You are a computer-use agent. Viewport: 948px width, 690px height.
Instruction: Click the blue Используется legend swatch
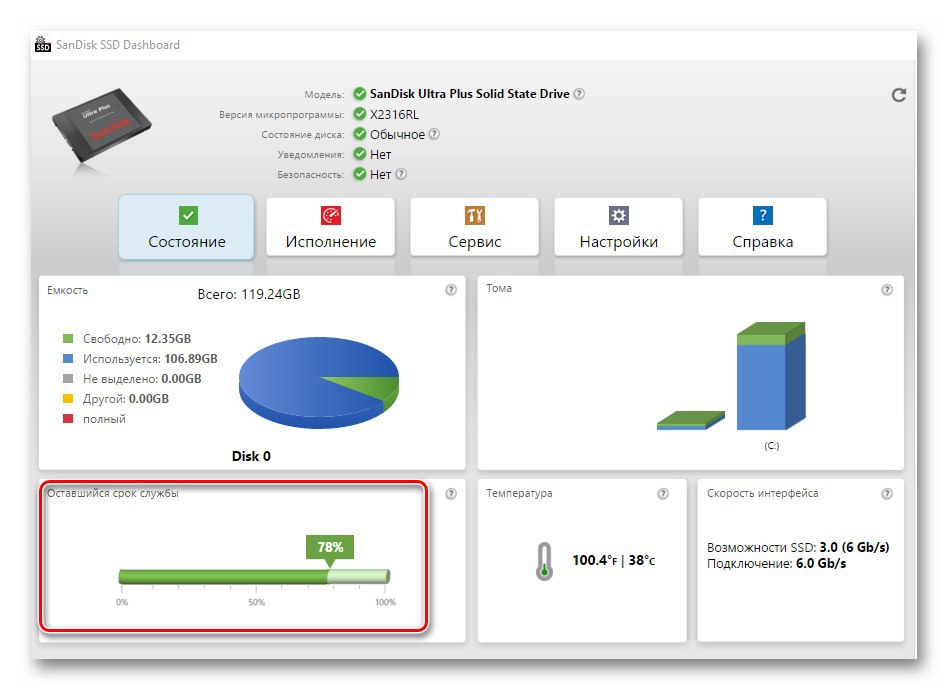coord(68,359)
